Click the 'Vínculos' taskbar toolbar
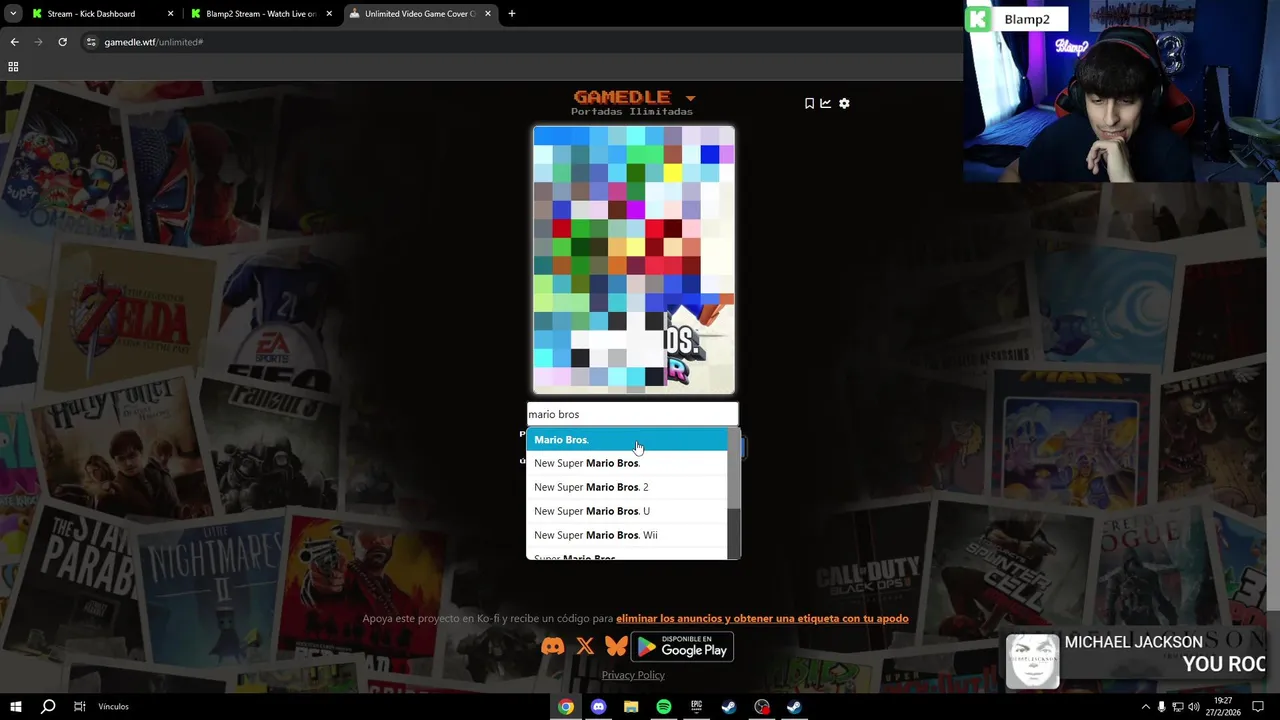Viewport: 1280px width, 720px height. point(113,707)
